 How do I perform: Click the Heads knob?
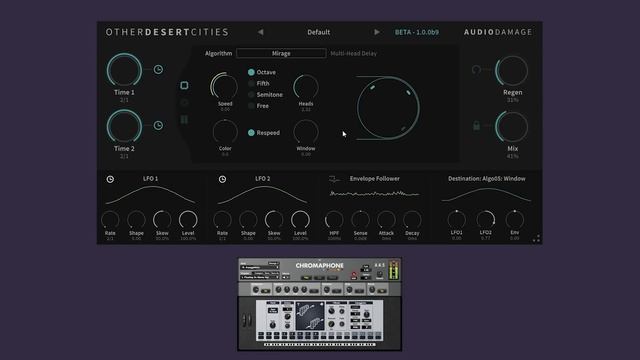coord(306,87)
